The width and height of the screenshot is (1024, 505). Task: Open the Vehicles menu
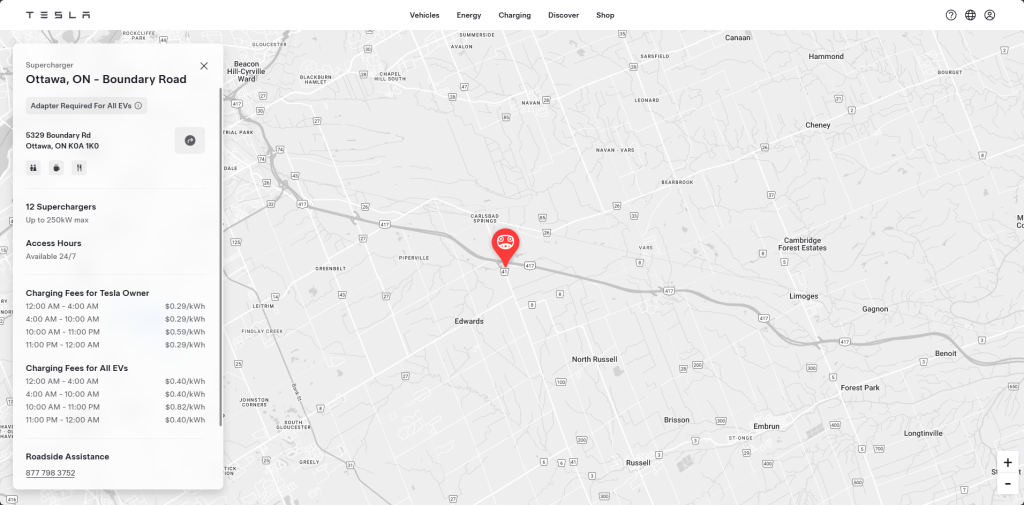[424, 15]
